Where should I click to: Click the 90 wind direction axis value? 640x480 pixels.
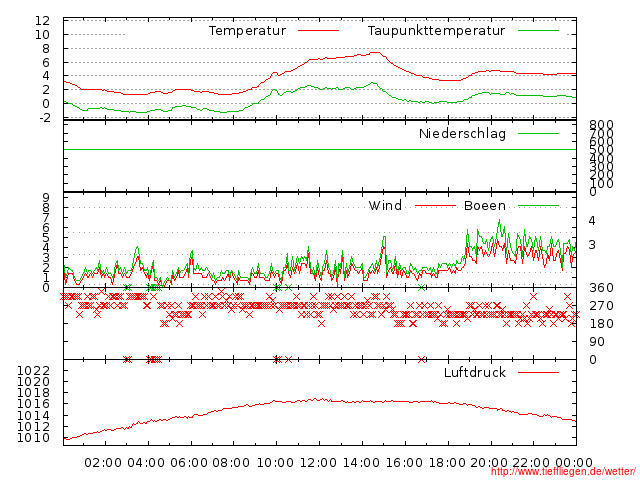(x=597, y=342)
